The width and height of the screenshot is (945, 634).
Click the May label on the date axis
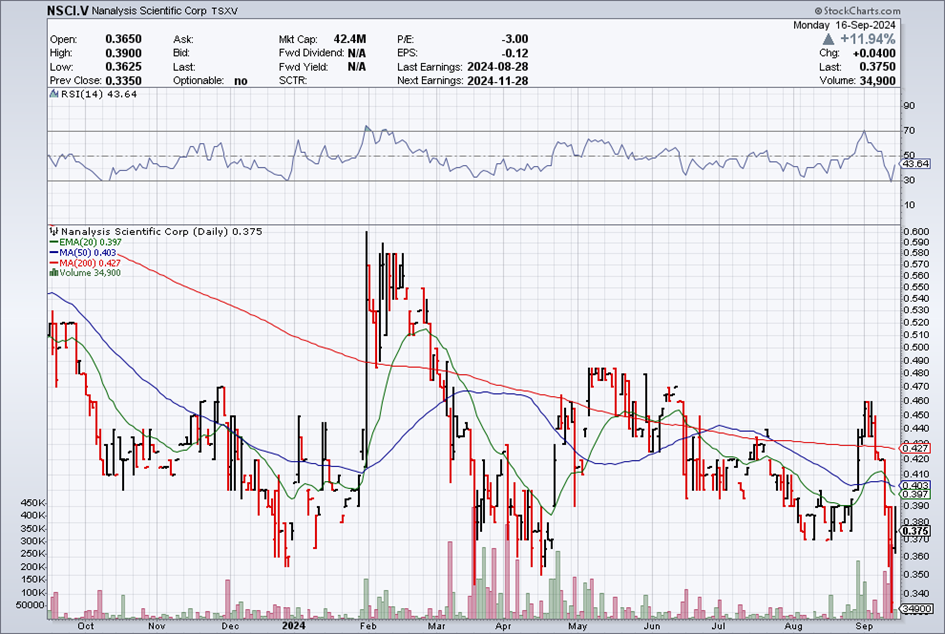pos(577,626)
